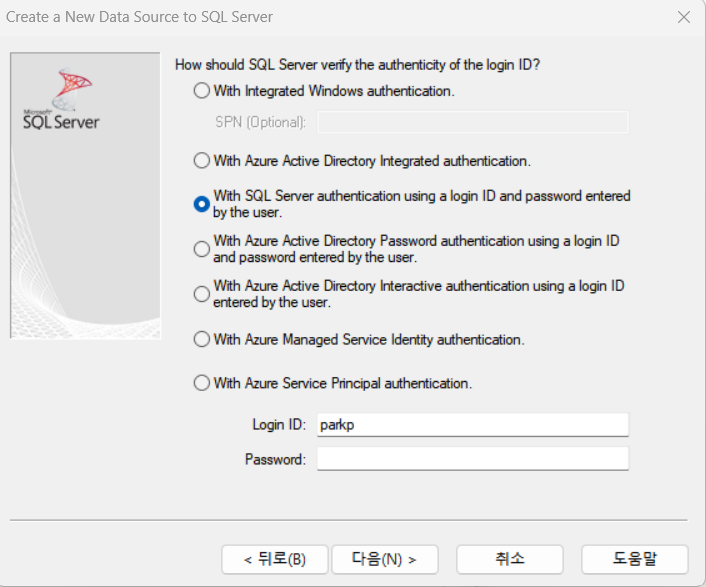
Task: Click the dialog title 'Create a New Data Source to SQL Server'
Action: [x=140, y=17]
